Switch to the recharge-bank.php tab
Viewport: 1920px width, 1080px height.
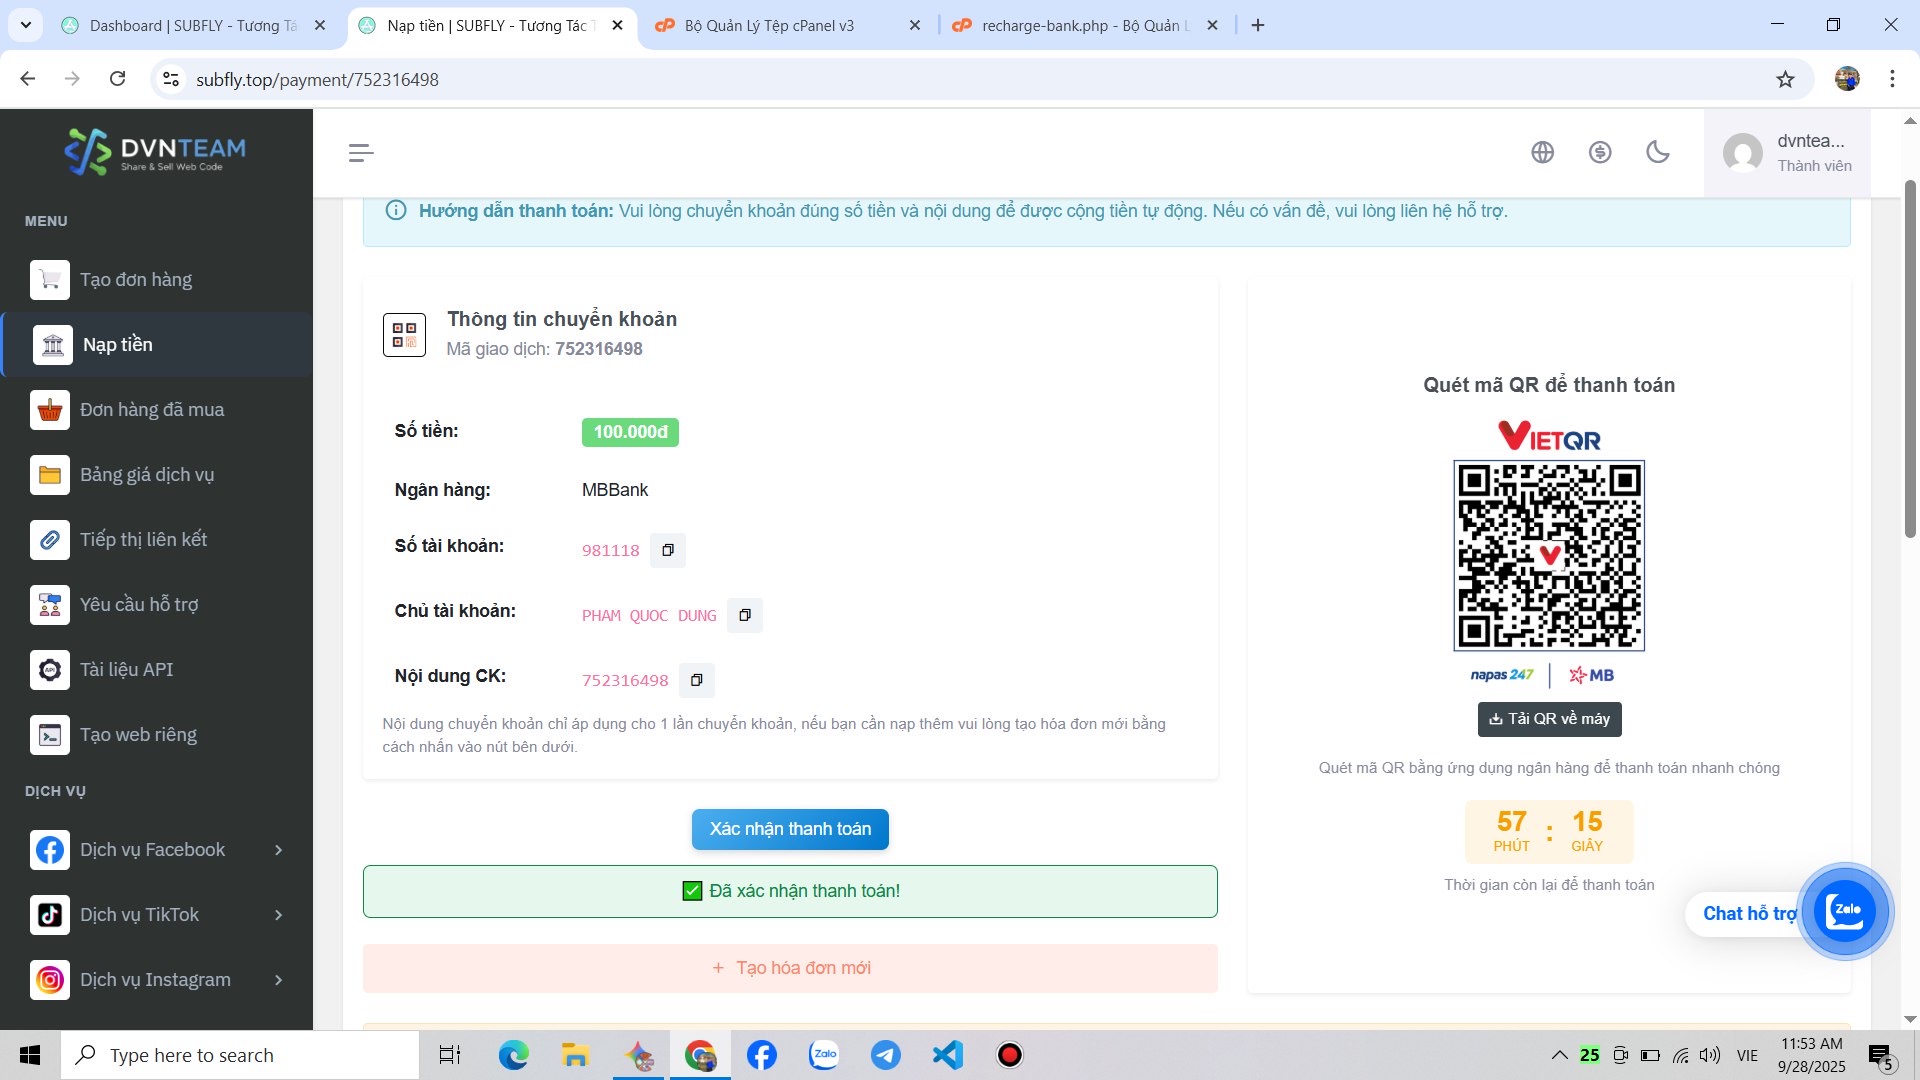point(1085,25)
